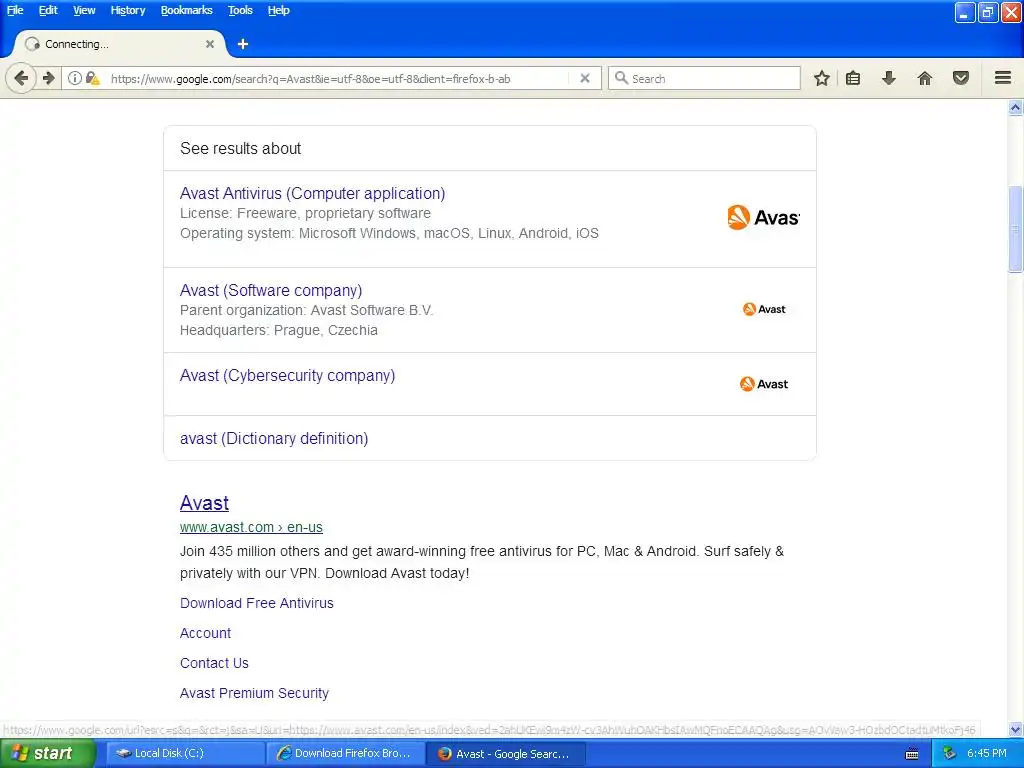Click the on-screen keyboard tray icon
This screenshot has width=1024, height=768.
912,754
